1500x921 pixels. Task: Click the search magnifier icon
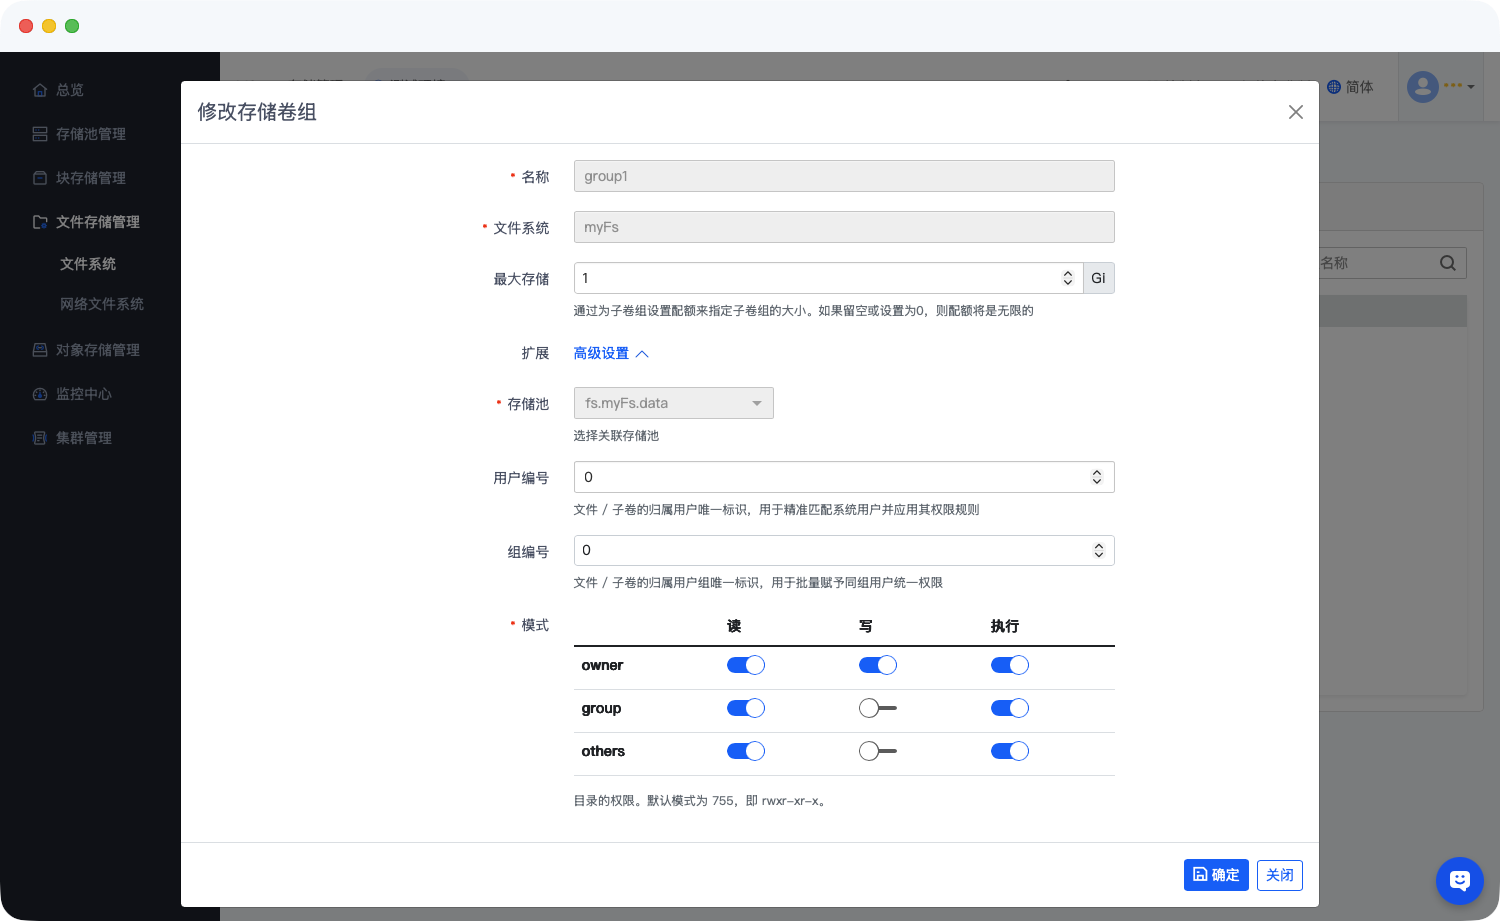(1447, 263)
